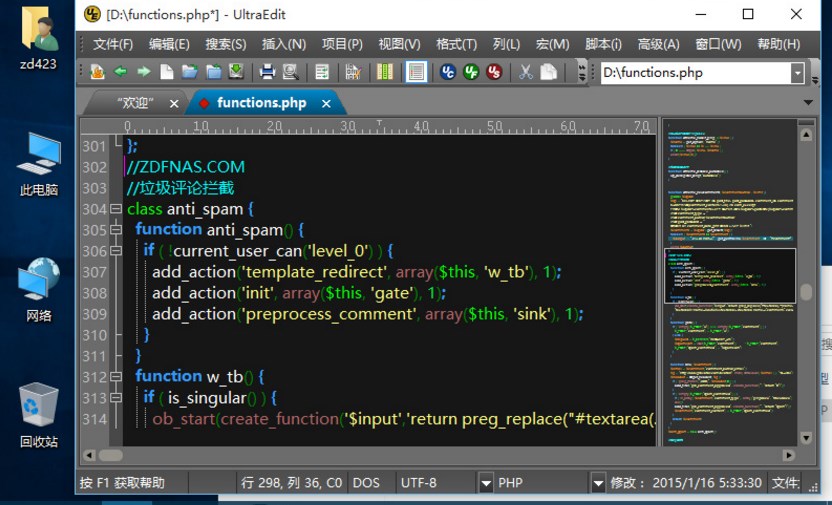The width and height of the screenshot is (832, 505).
Task: Click the print icon in toolbar
Action: [x=267, y=72]
